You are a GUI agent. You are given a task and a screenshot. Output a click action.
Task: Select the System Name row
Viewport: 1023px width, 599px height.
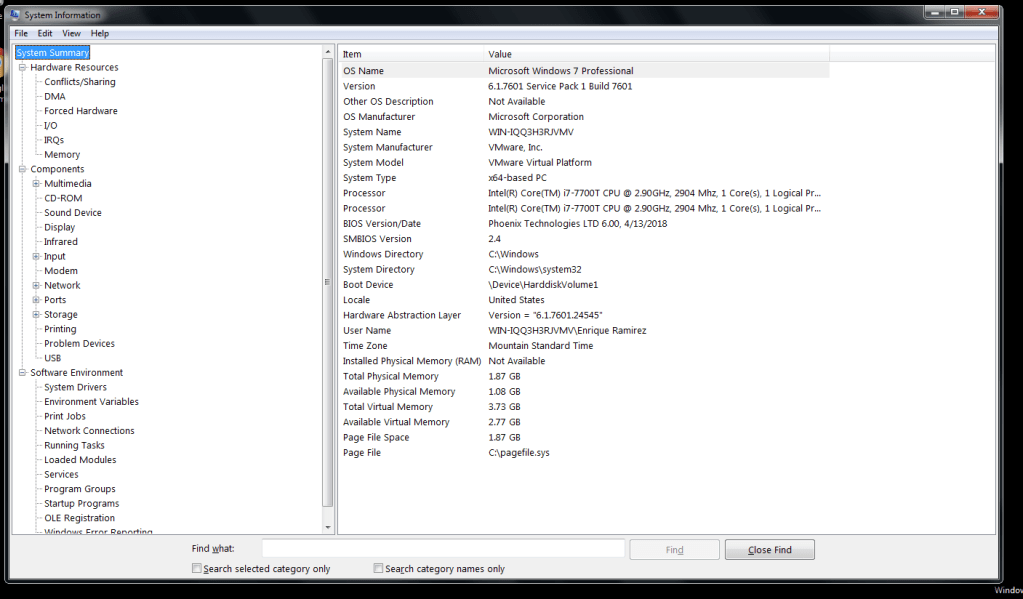pyautogui.click(x=585, y=132)
